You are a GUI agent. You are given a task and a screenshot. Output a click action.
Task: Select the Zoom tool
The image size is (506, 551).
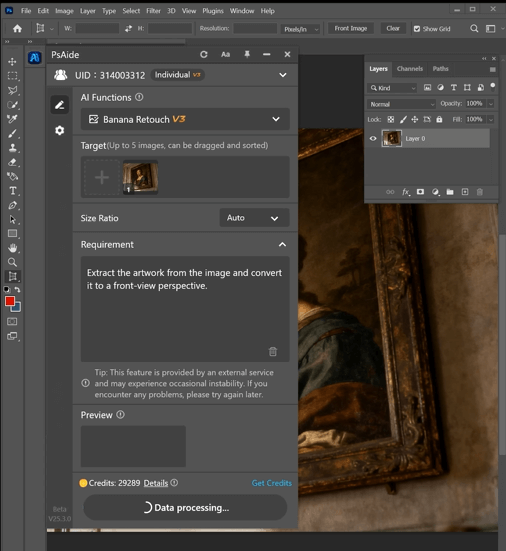click(x=12, y=262)
